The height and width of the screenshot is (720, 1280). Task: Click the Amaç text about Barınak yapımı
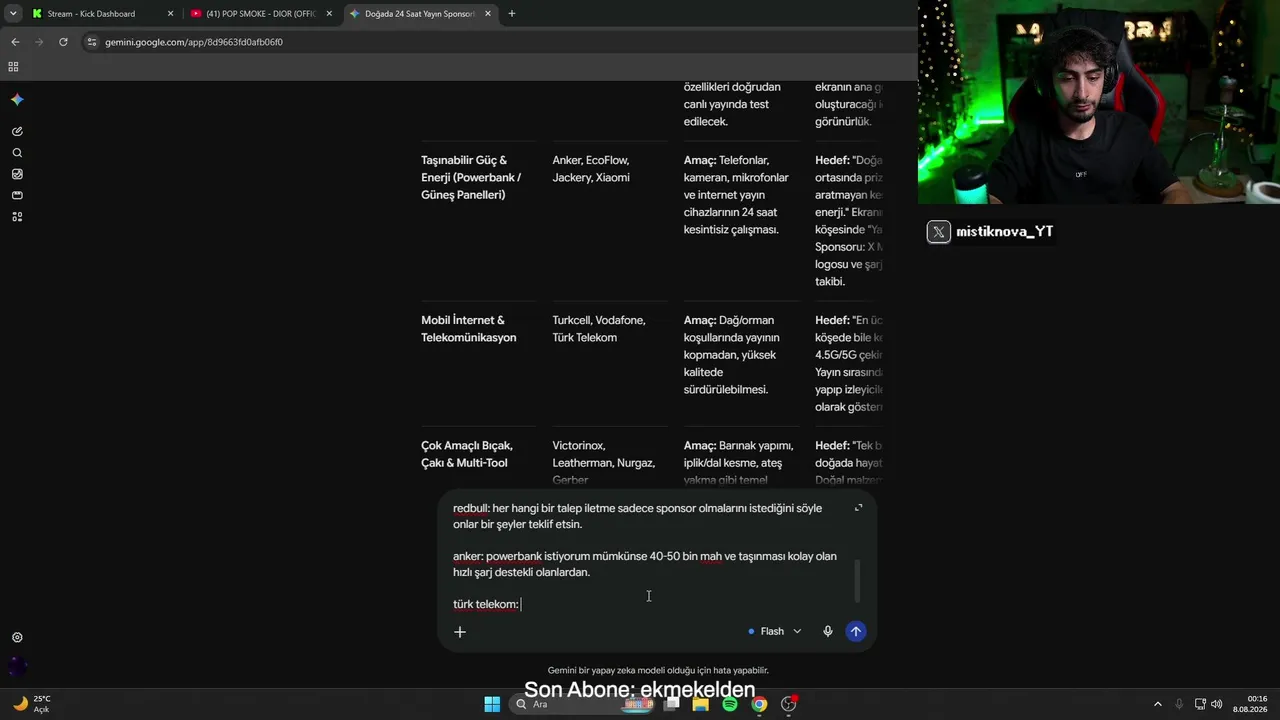tap(739, 463)
